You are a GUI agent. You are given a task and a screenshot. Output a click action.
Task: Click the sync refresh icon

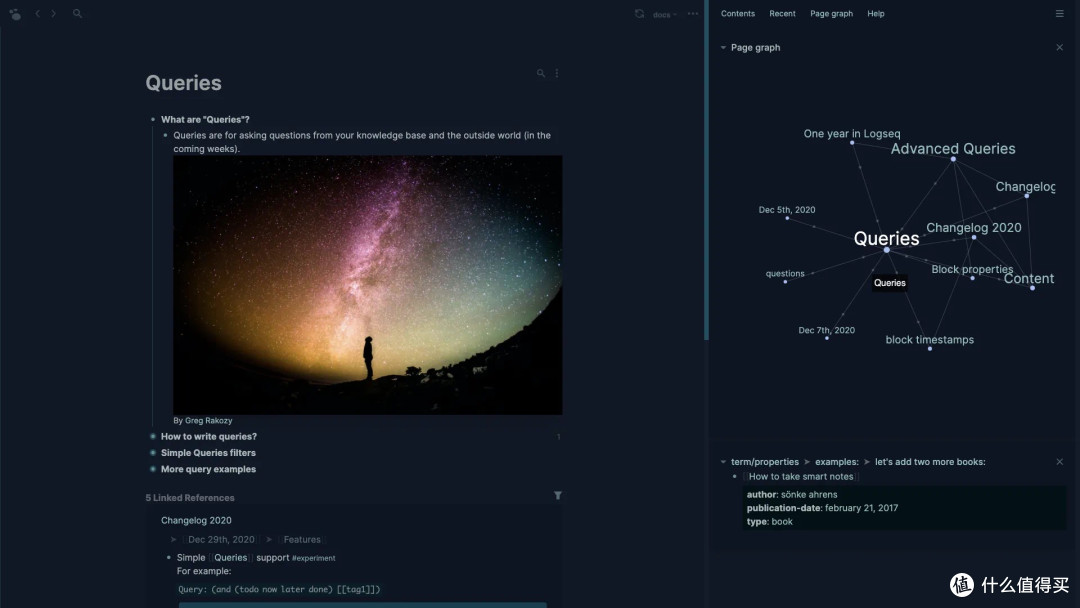click(x=639, y=14)
